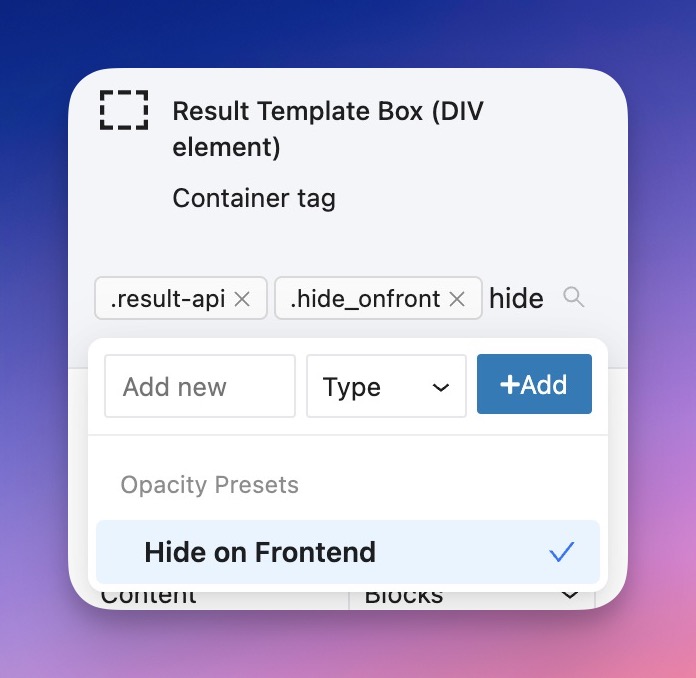
Task: Click the plus sign on Add button
Action: pyautogui.click(x=509, y=385)
